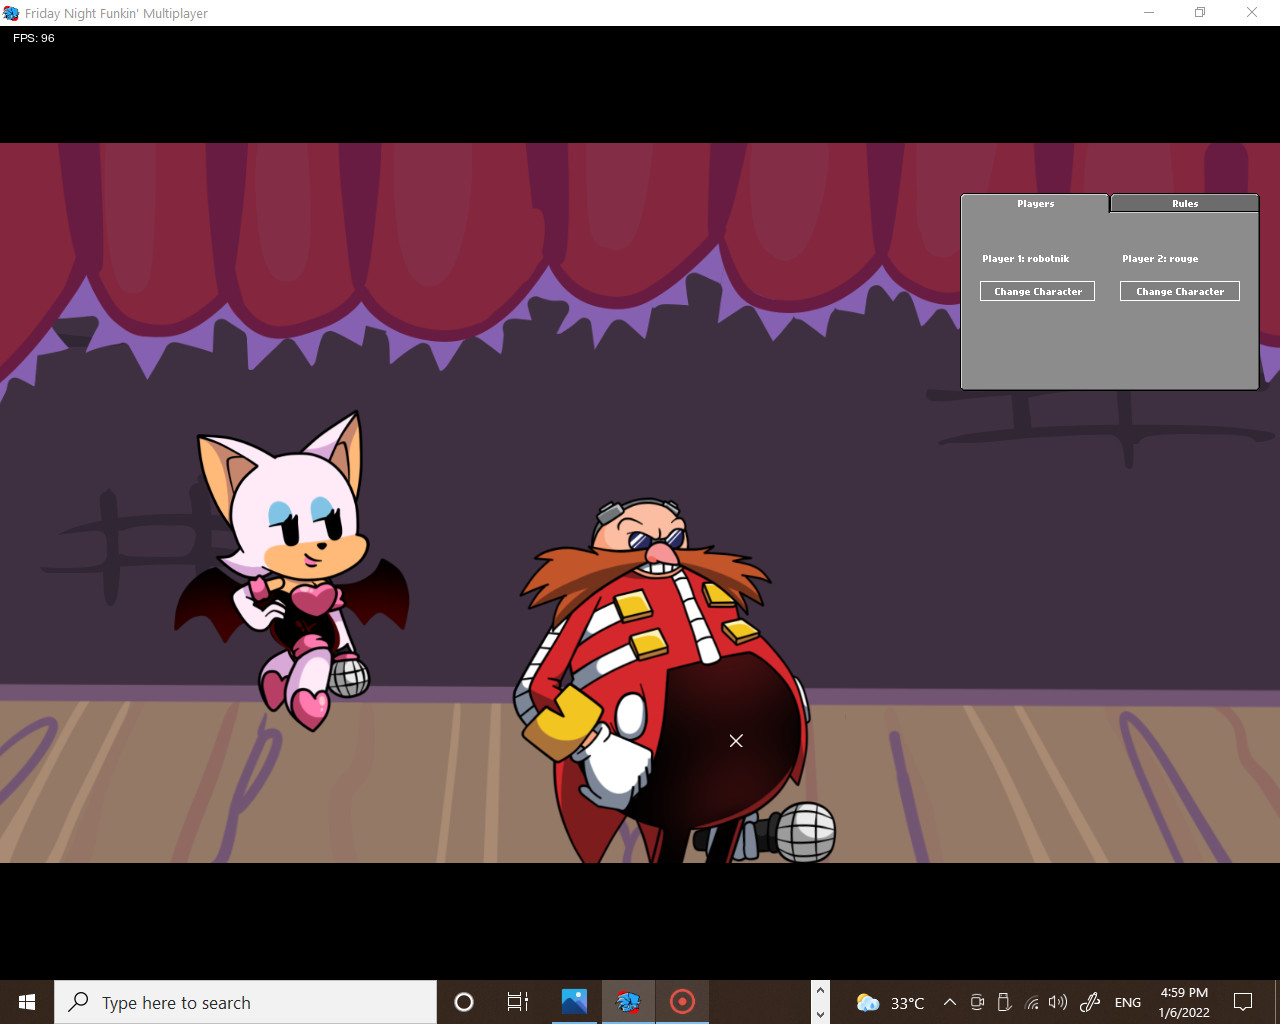1280x1024 pixels.
Task: Open the Action Center notification icon
Action: [1243, 1002]
